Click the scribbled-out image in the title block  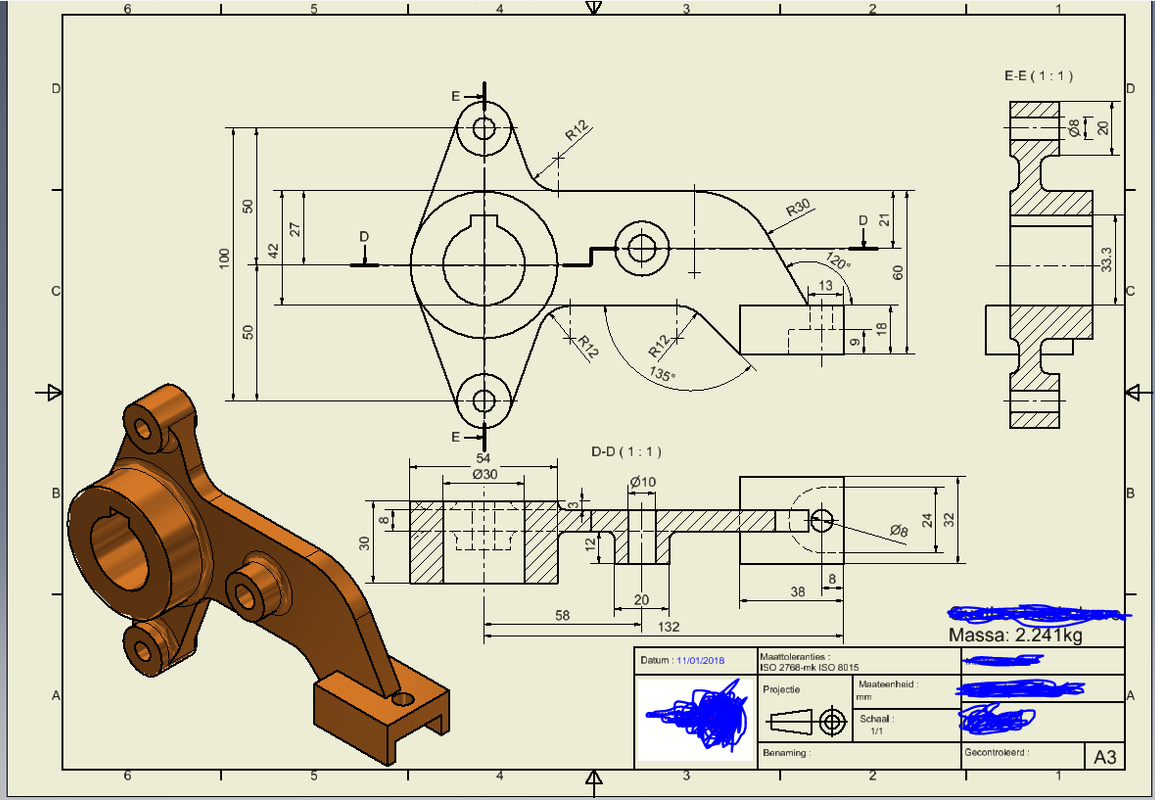695,720
